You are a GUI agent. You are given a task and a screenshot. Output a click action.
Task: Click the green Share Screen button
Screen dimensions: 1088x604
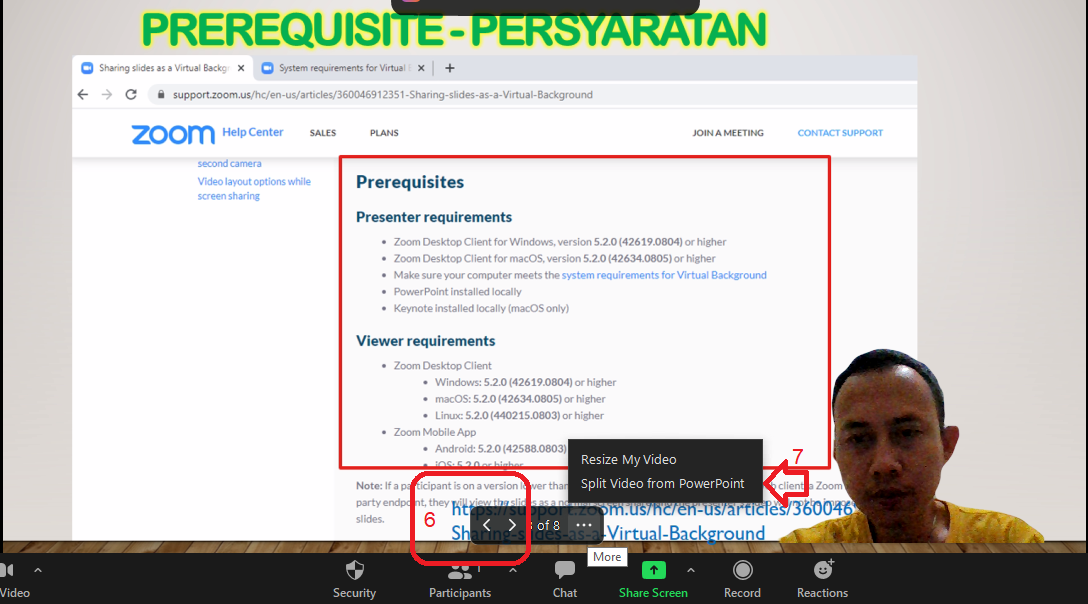[653, 579]
